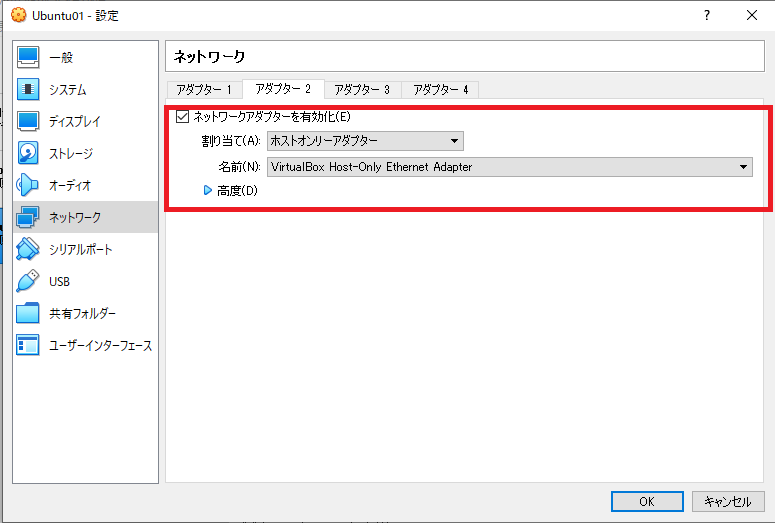
Task: Click the オーディオ label in sidebar
Action: tap(70, 185)
